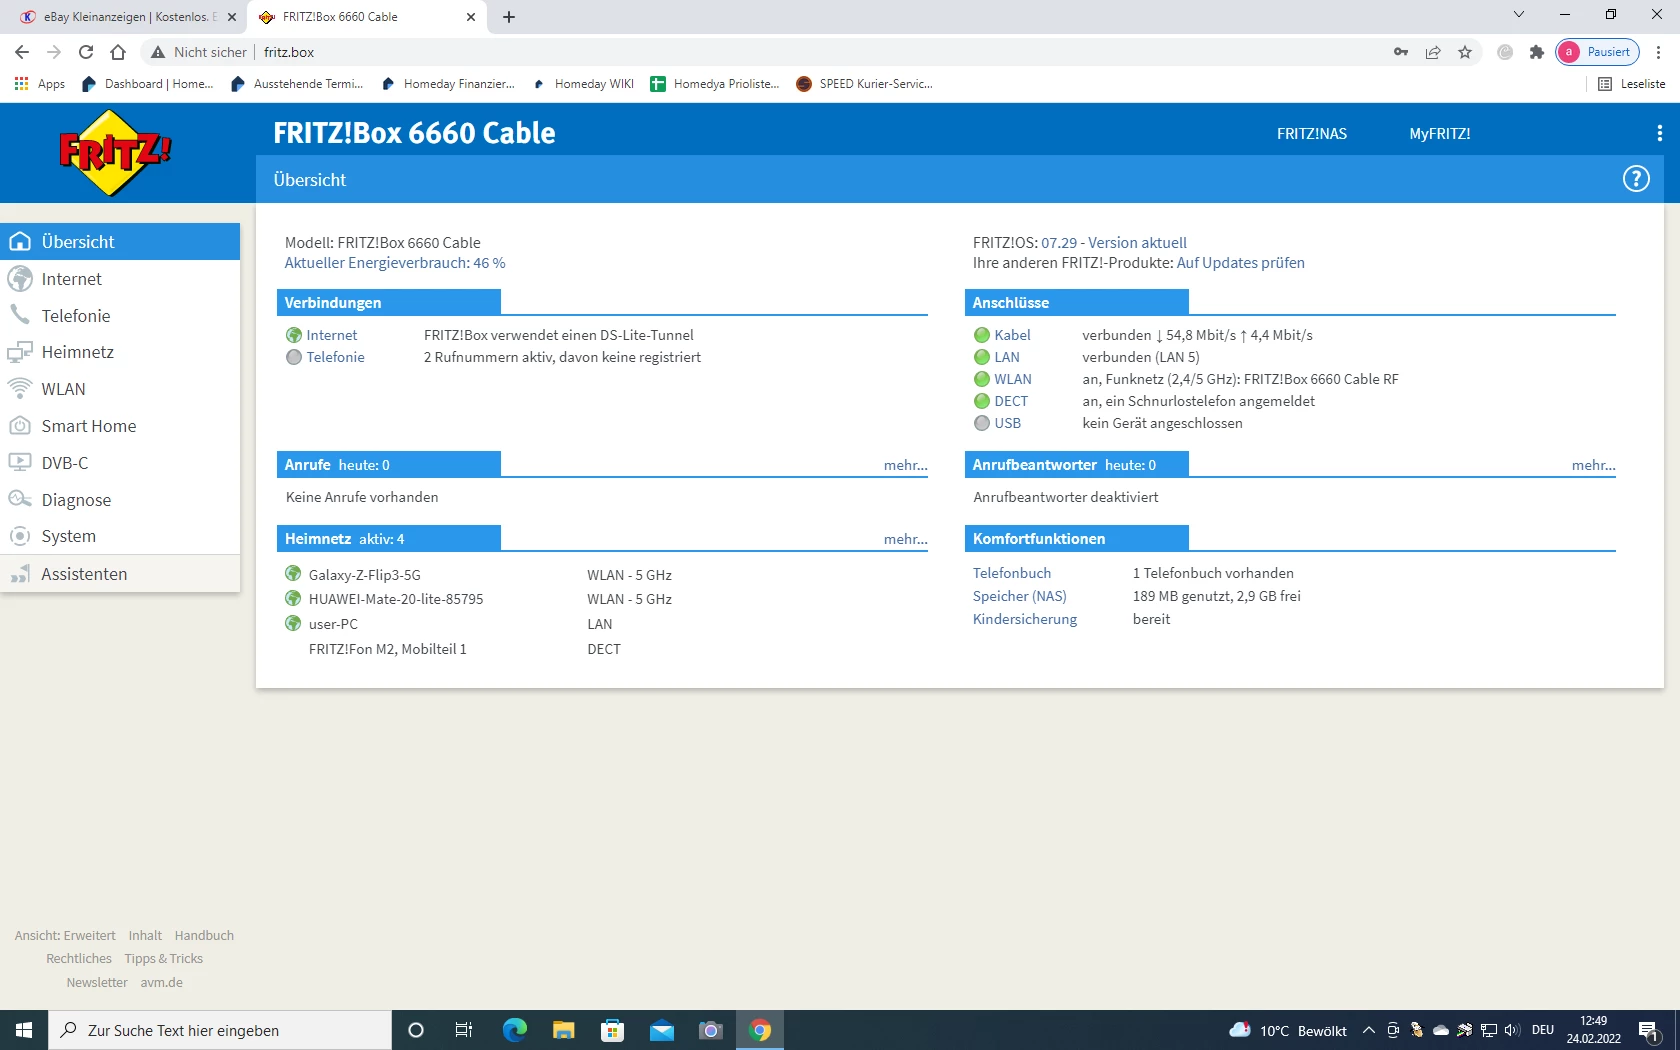Bookmark this page with the star icon
The image size is (1680, 1050).
point(1465,52)
